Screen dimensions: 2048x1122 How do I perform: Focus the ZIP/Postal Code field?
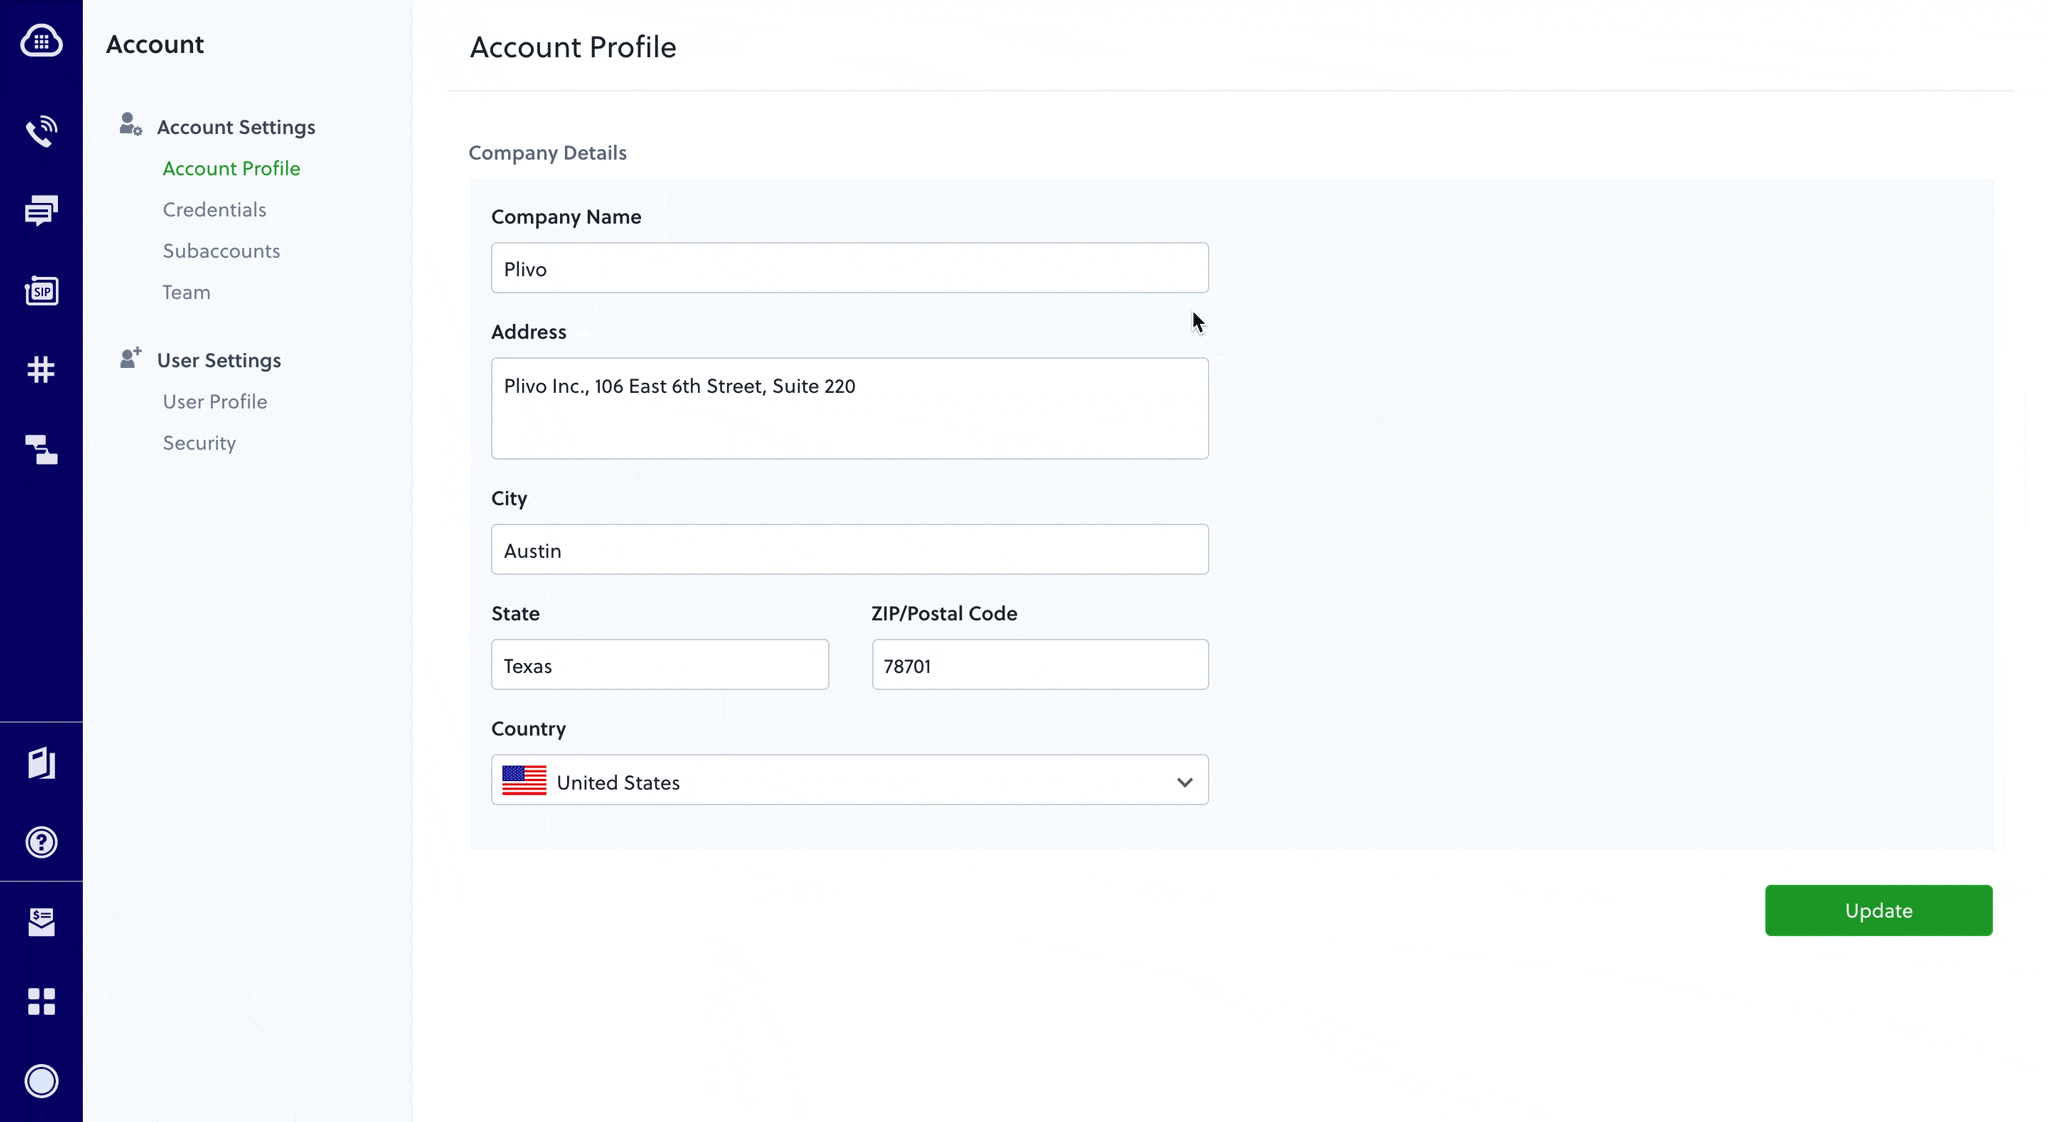pos(1039,665)
